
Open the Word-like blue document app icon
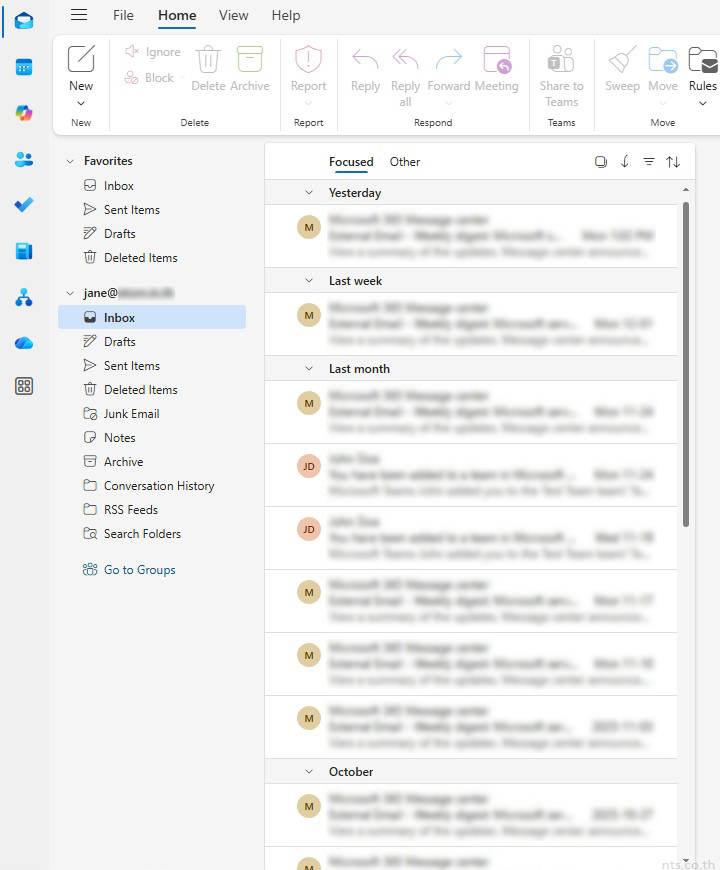pos(24,251)
